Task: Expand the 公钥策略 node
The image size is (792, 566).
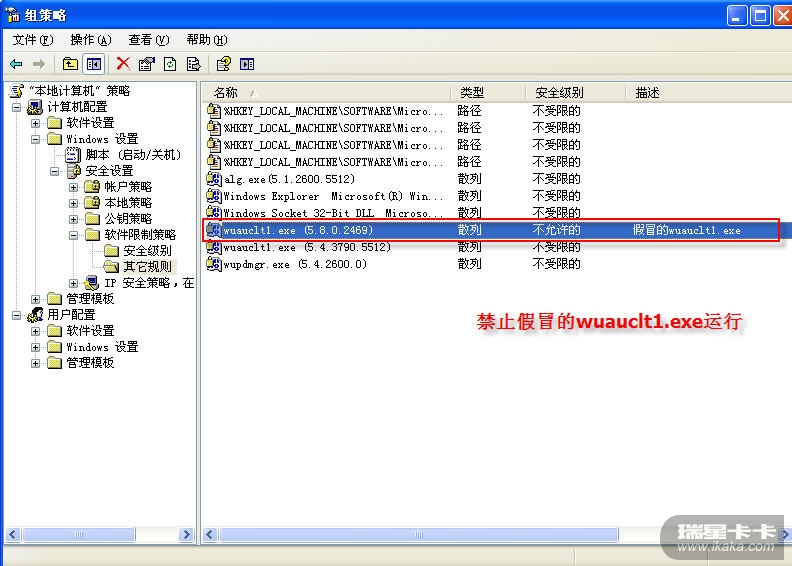Action: tap(74, 219)
